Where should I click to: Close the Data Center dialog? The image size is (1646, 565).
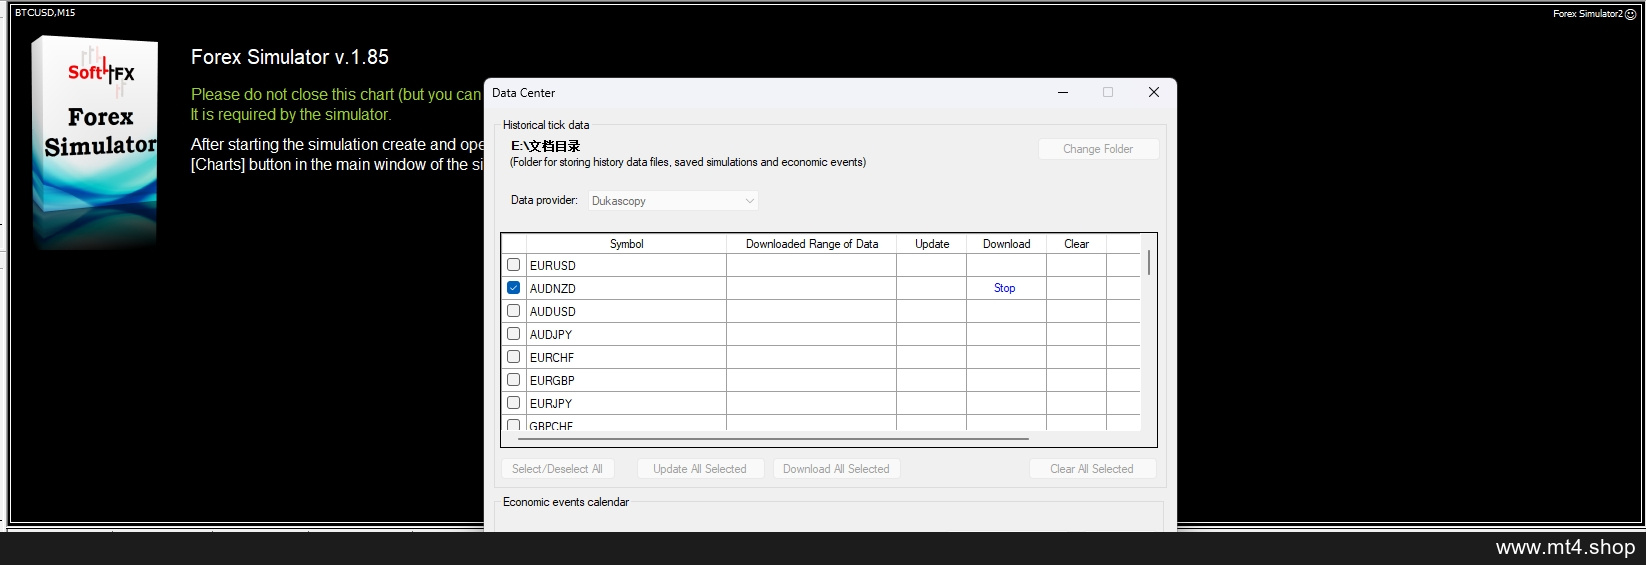(1154, 92)
